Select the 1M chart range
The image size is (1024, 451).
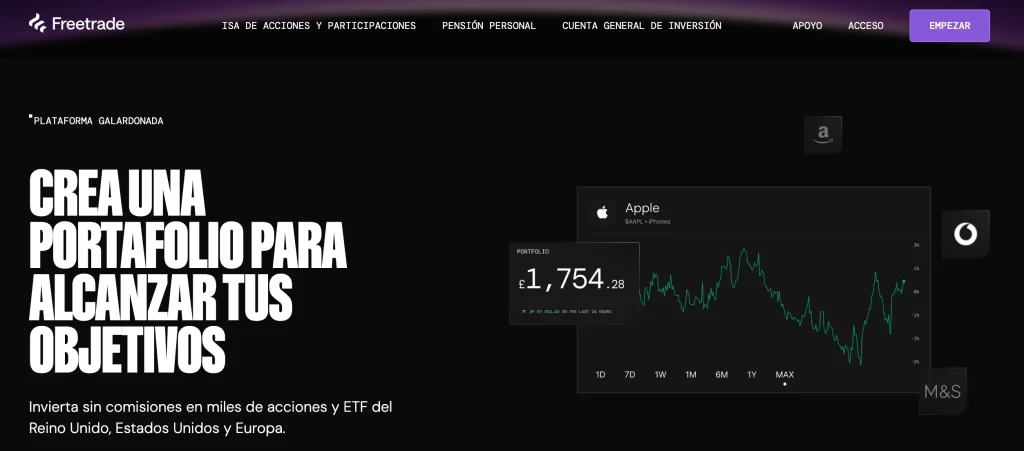[x=690, y=375]
